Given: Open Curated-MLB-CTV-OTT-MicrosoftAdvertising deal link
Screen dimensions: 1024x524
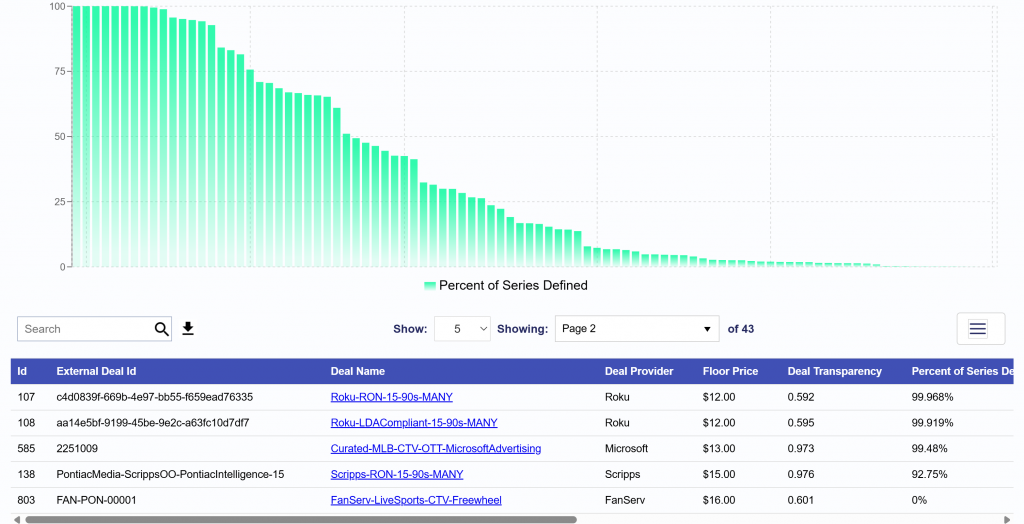Looking at the screenshot, I should click(x=436, y=448).
